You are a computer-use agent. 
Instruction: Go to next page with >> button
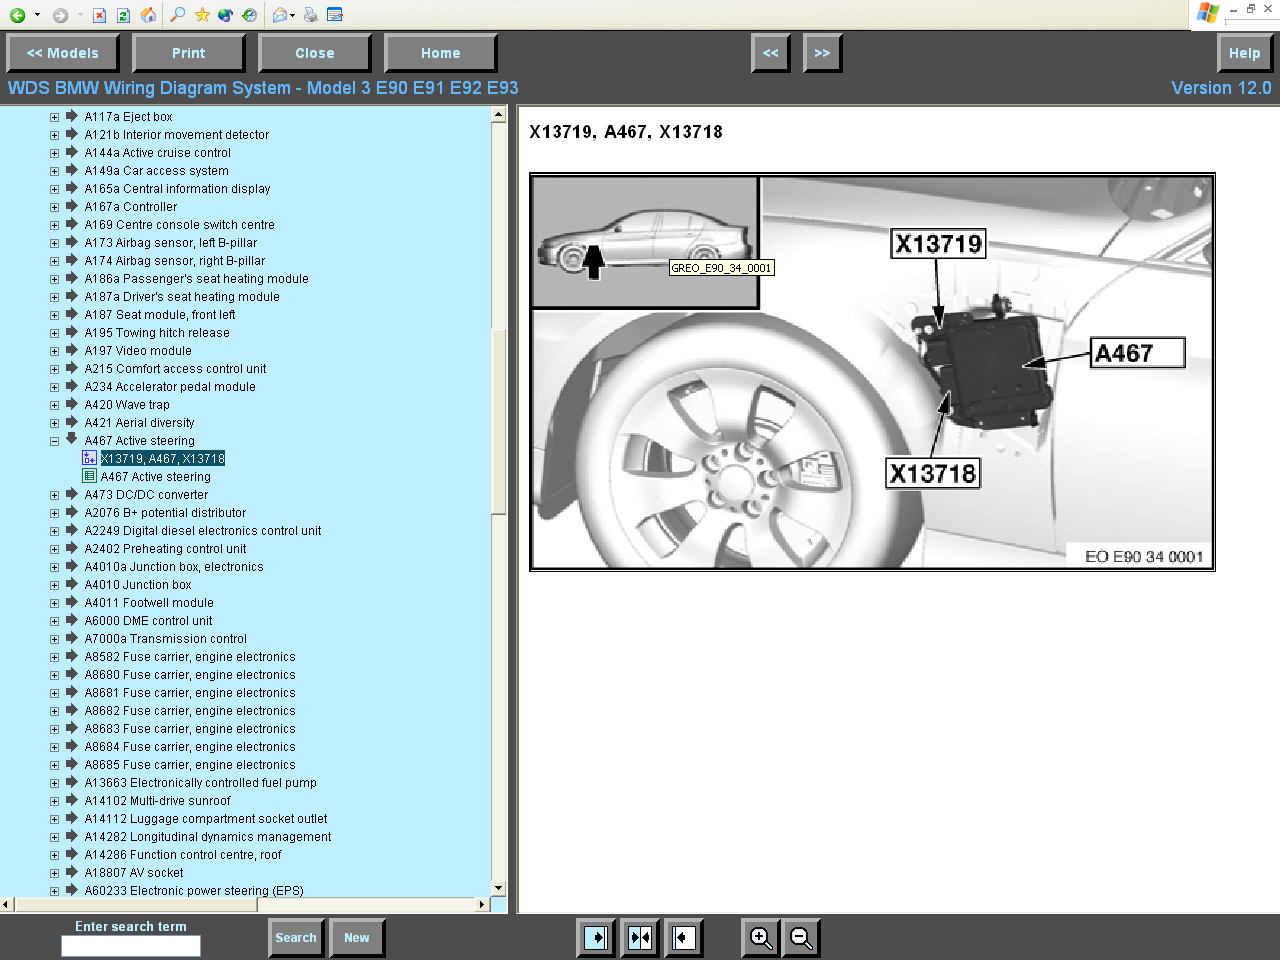pyautogui.click(x=822, y=53)
